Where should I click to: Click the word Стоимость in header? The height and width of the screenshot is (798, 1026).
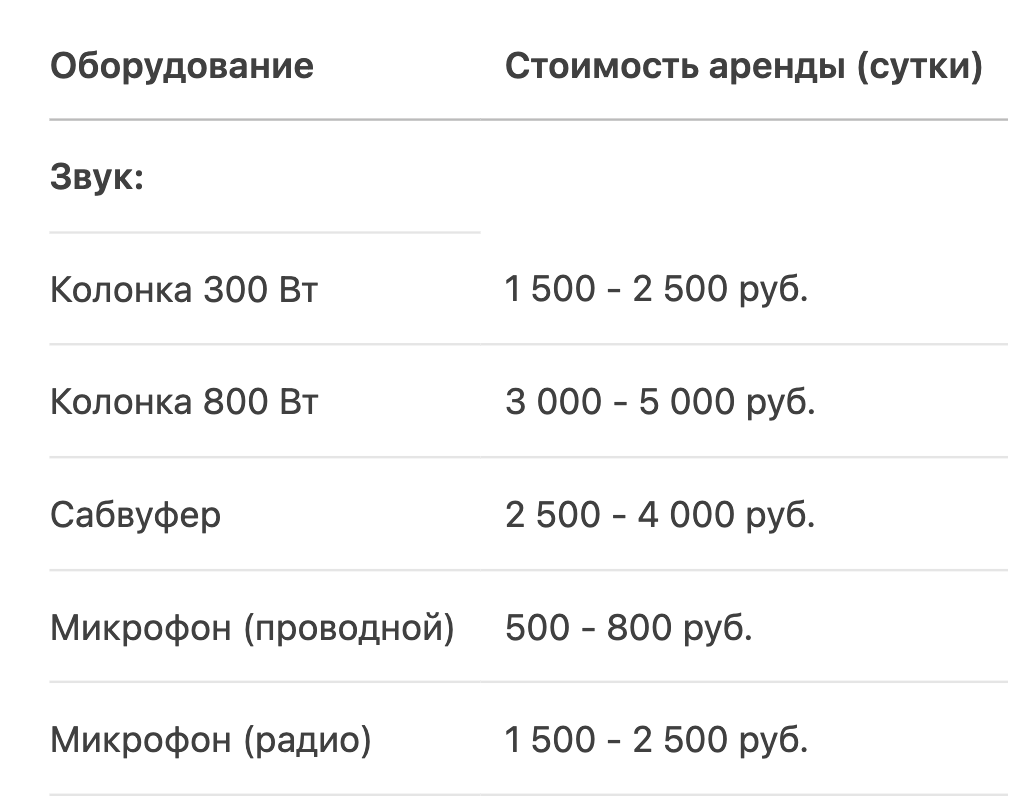tap(602, 66)
